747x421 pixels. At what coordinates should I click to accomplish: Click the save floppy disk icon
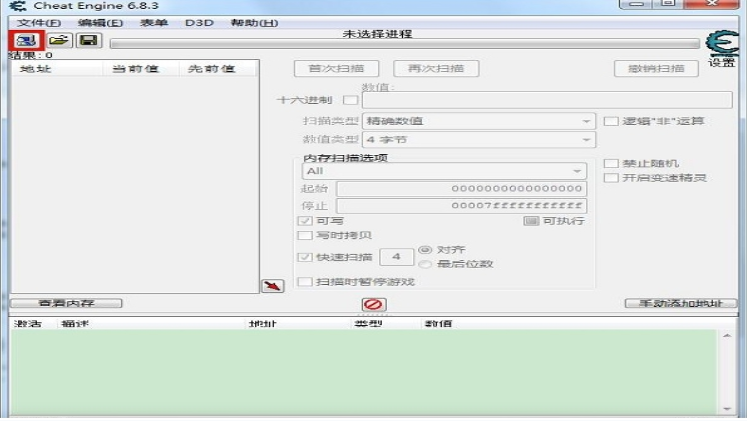tap(89, 40)
